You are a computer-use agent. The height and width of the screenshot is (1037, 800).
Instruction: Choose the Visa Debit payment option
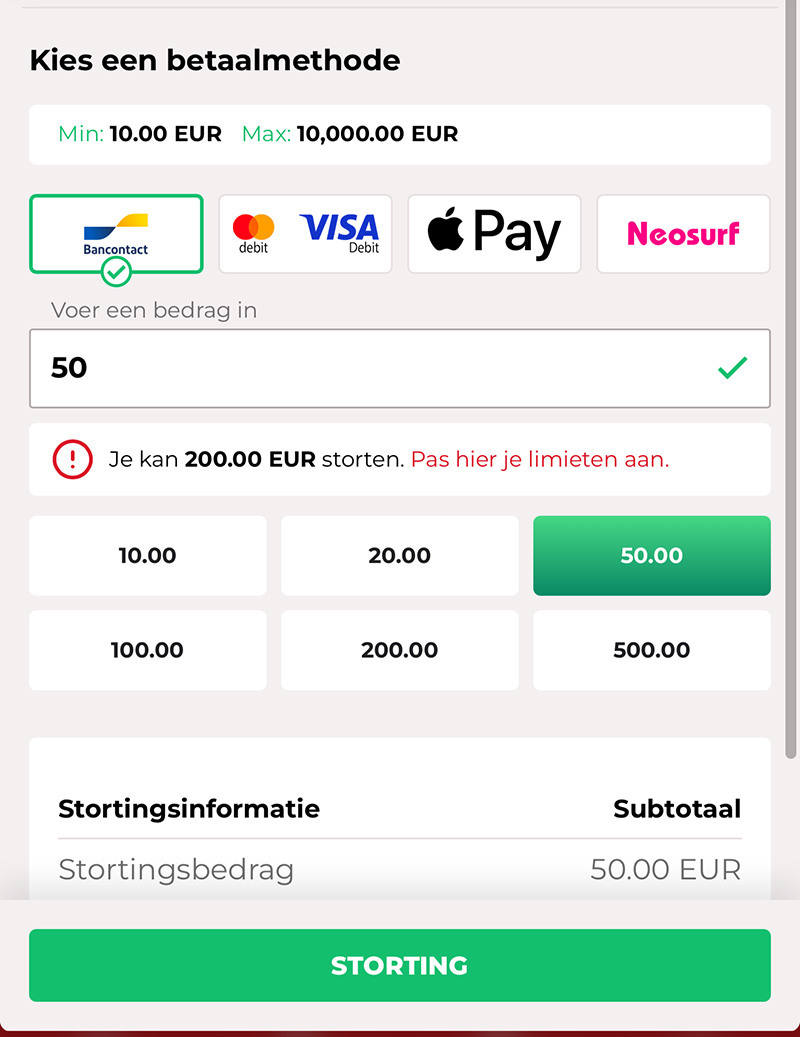pos(340,232)
